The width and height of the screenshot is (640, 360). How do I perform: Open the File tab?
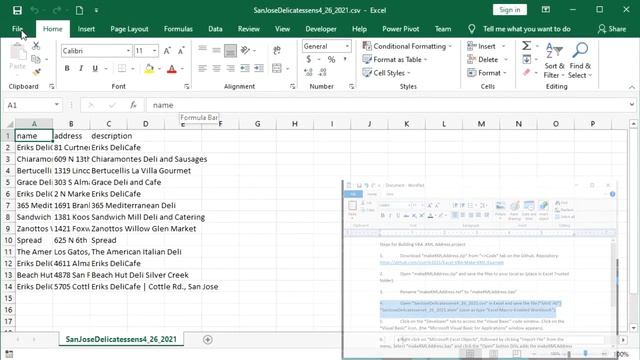point(17,29)
